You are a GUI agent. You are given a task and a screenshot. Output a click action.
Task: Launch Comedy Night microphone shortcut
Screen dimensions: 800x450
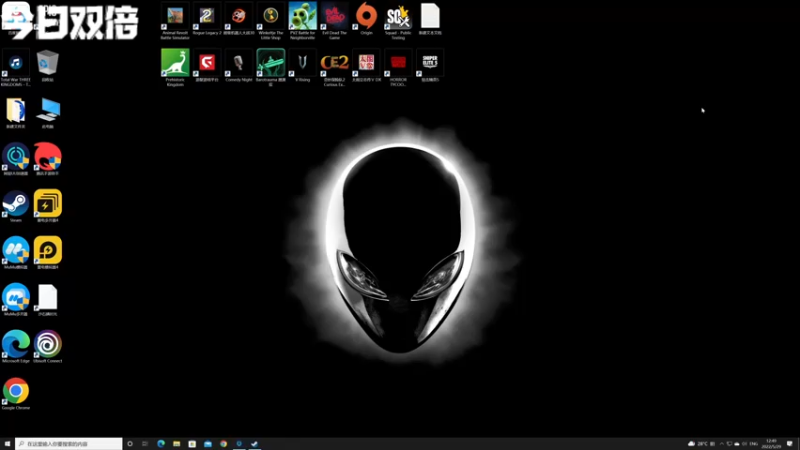pyautogui.click(x=239, y=66)
